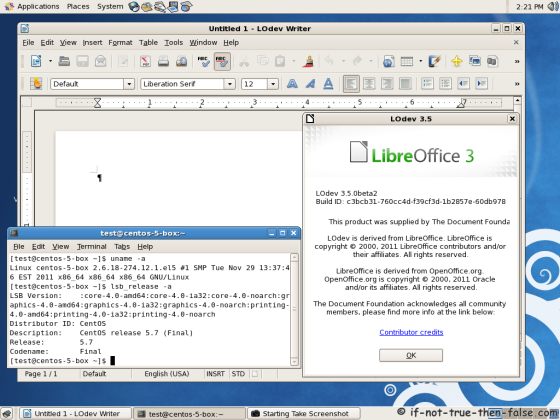
Task: Toggle Bullets list icon
Action: click(x=445, y=84)
